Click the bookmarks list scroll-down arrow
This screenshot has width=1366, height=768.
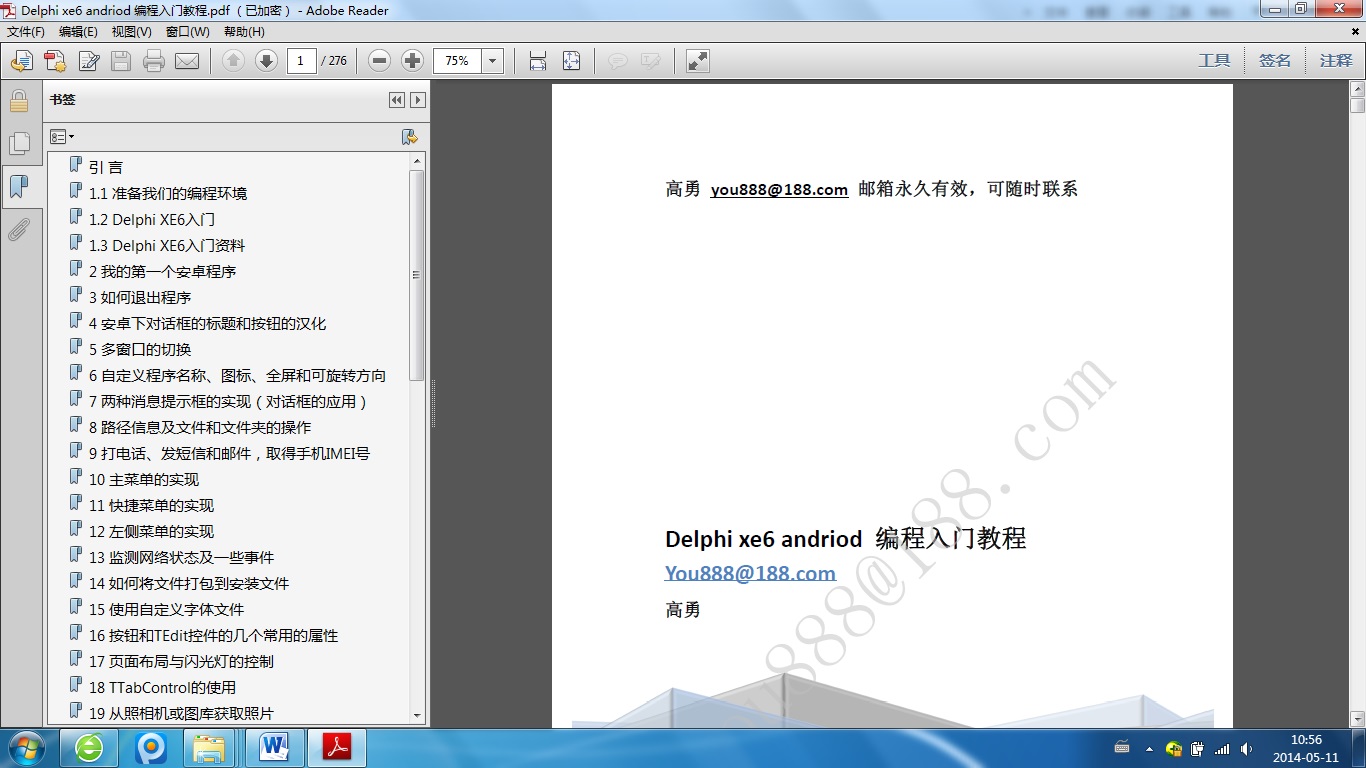pyautogui.click(x=417, y=715)
